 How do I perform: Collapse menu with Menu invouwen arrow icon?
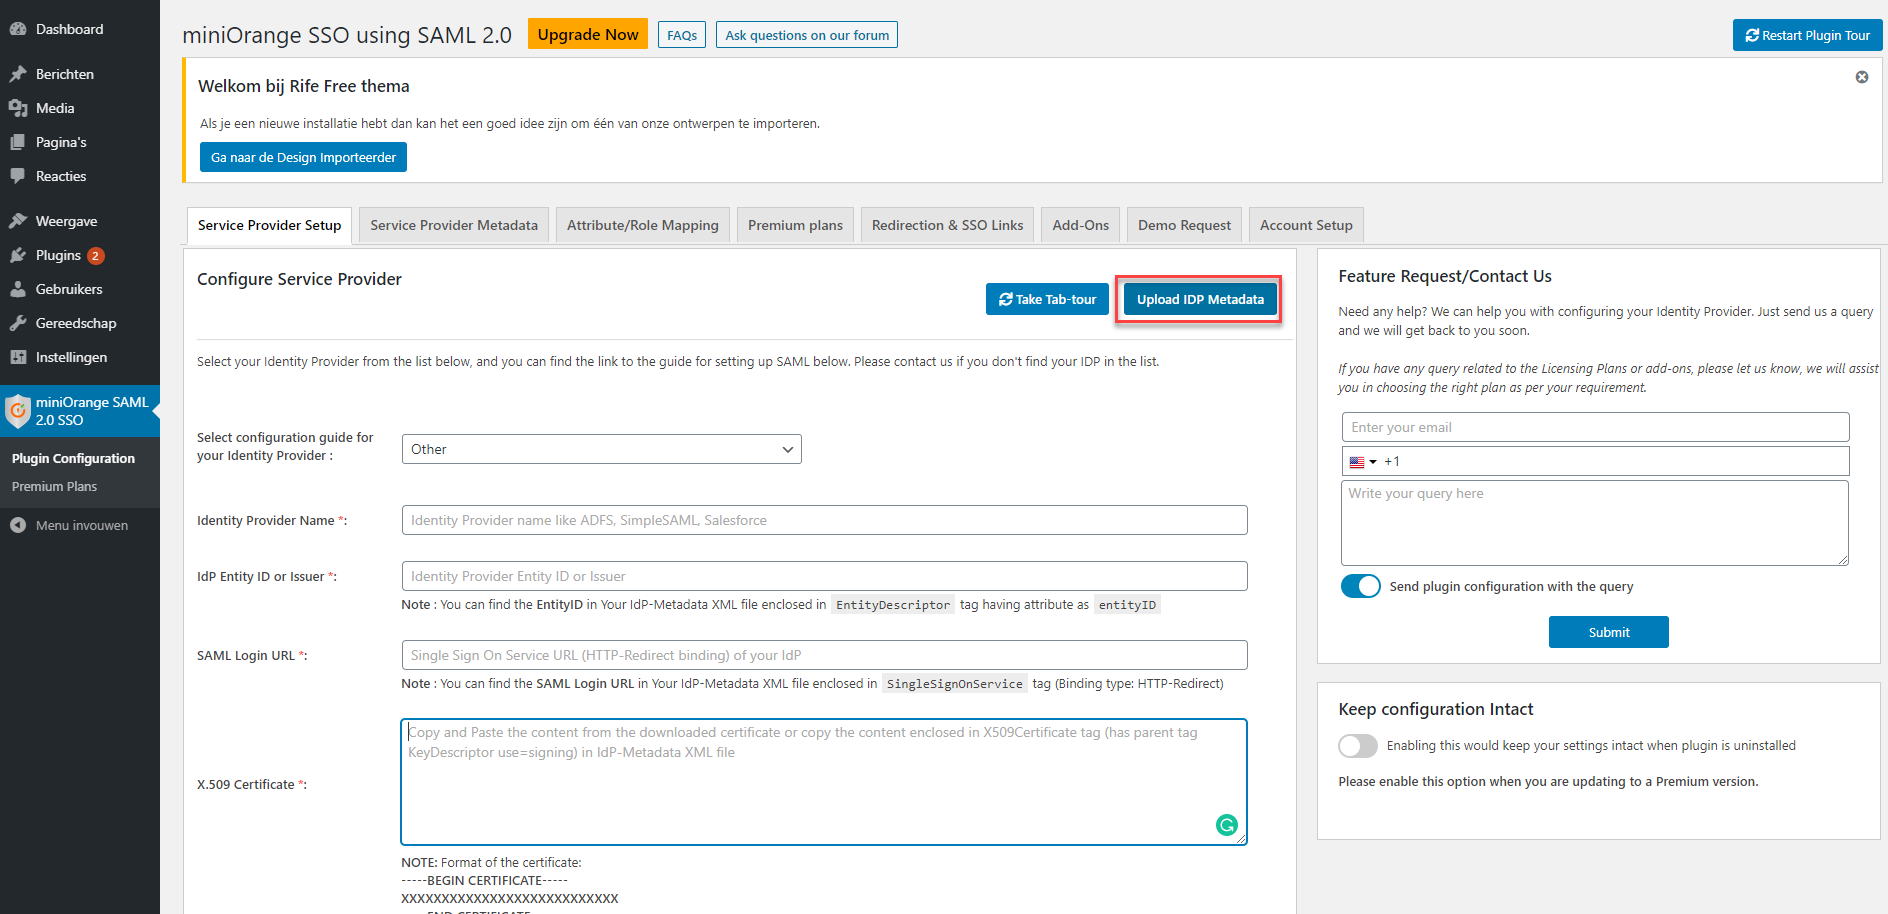click(x=18, y=525)
